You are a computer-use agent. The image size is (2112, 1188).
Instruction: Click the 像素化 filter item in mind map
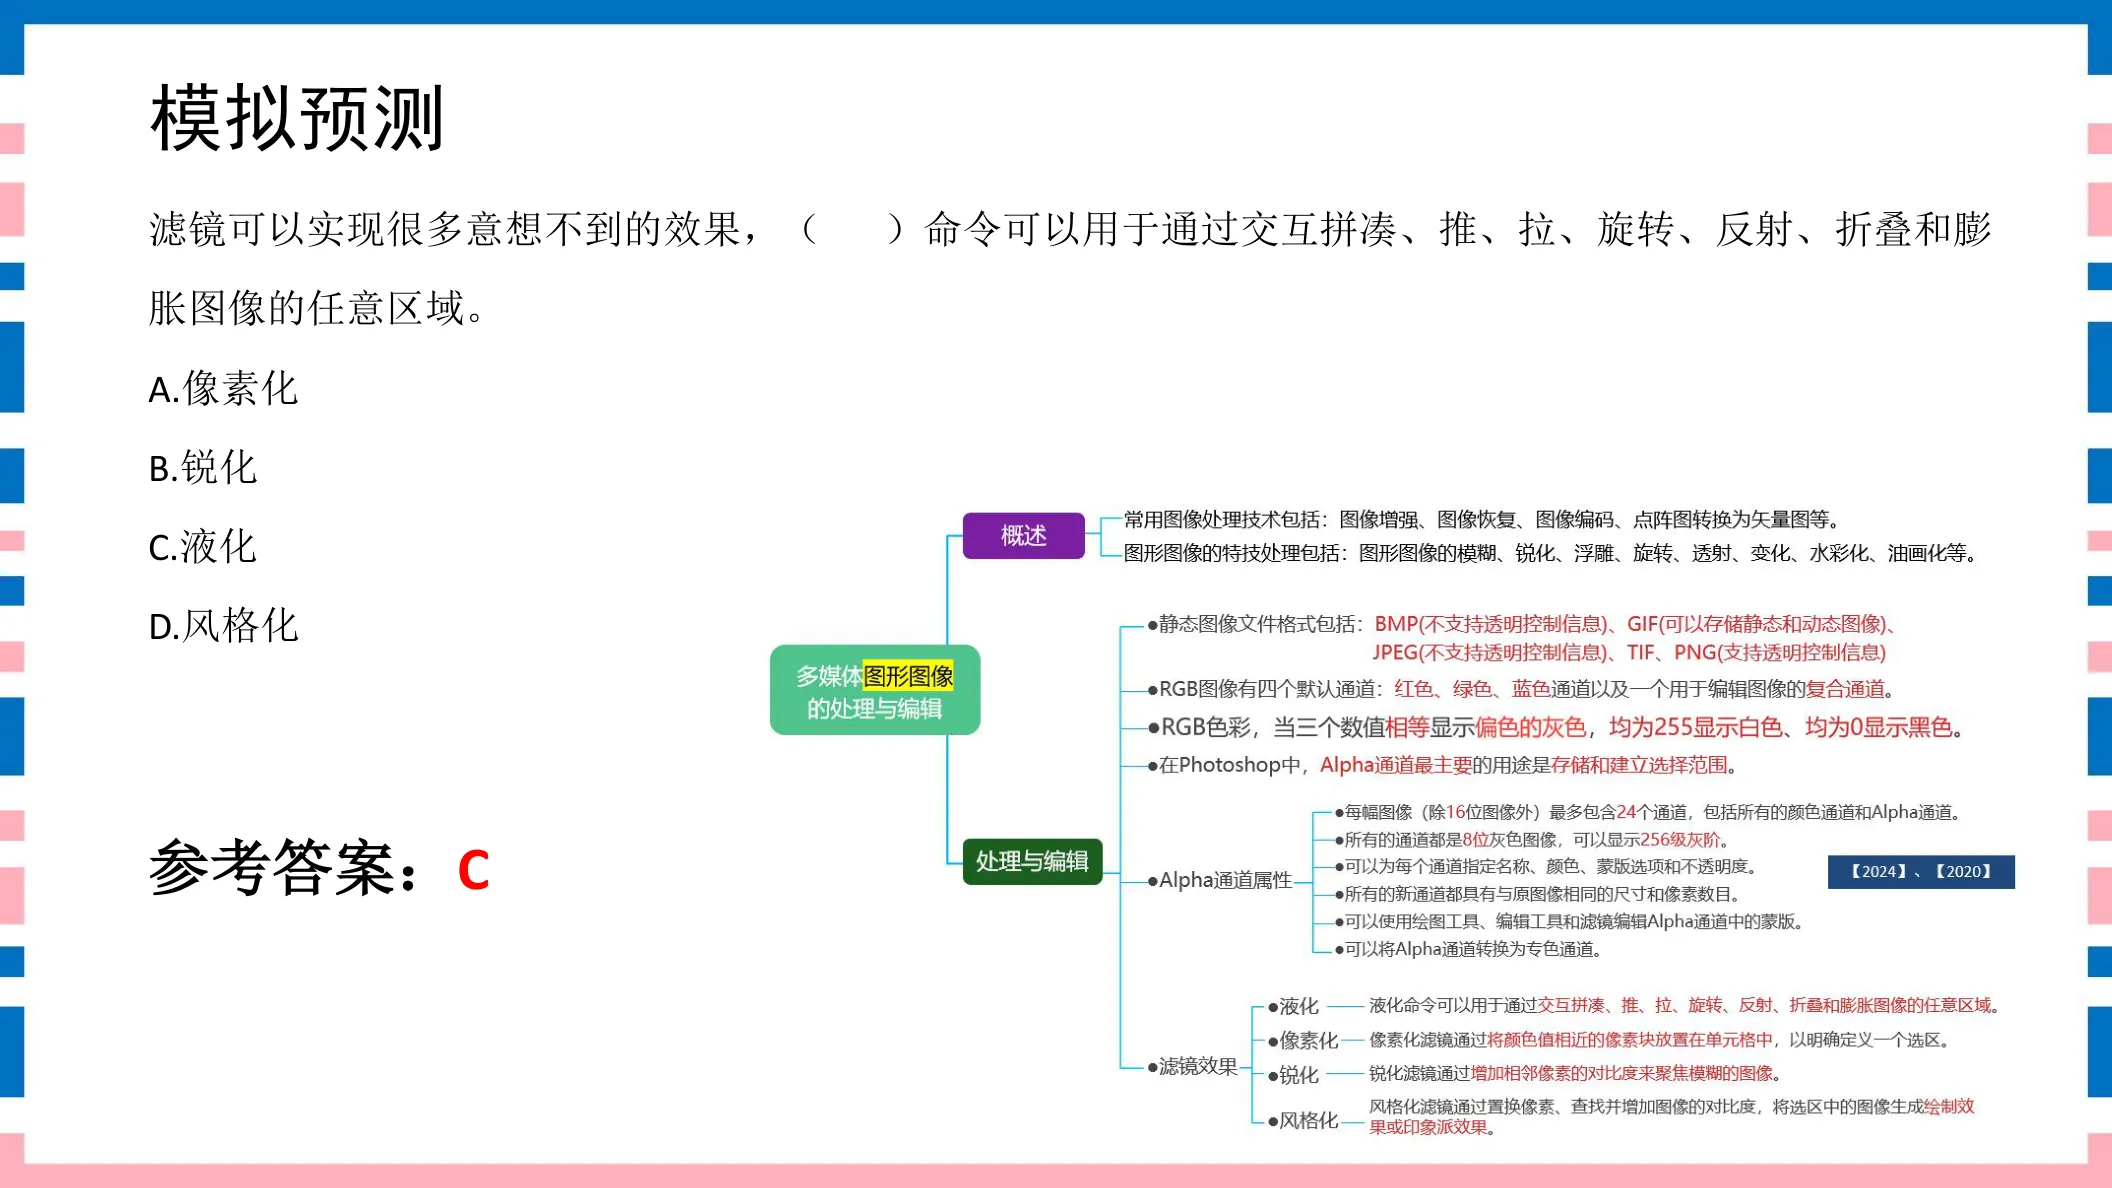[x=1303, y=1040]
